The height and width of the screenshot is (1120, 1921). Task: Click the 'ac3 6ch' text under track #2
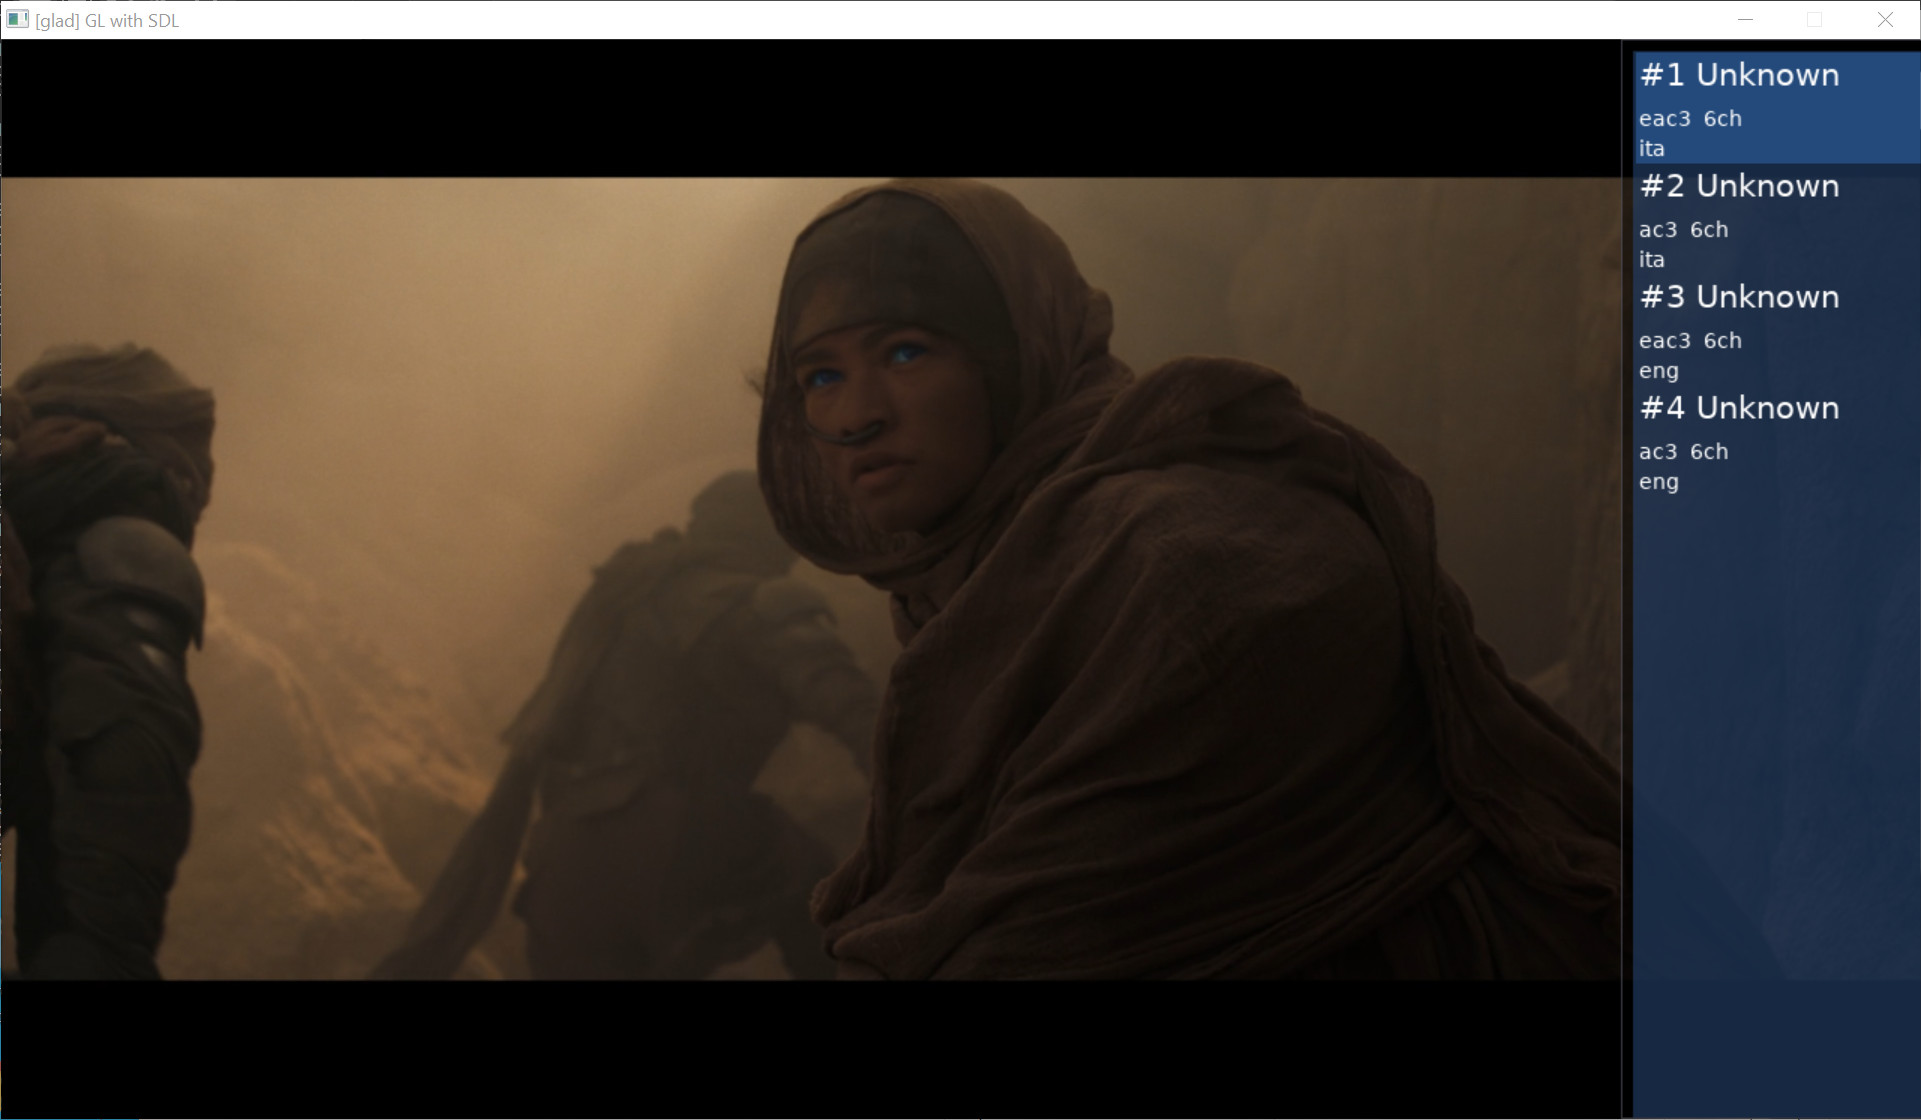pos(1683,230)
